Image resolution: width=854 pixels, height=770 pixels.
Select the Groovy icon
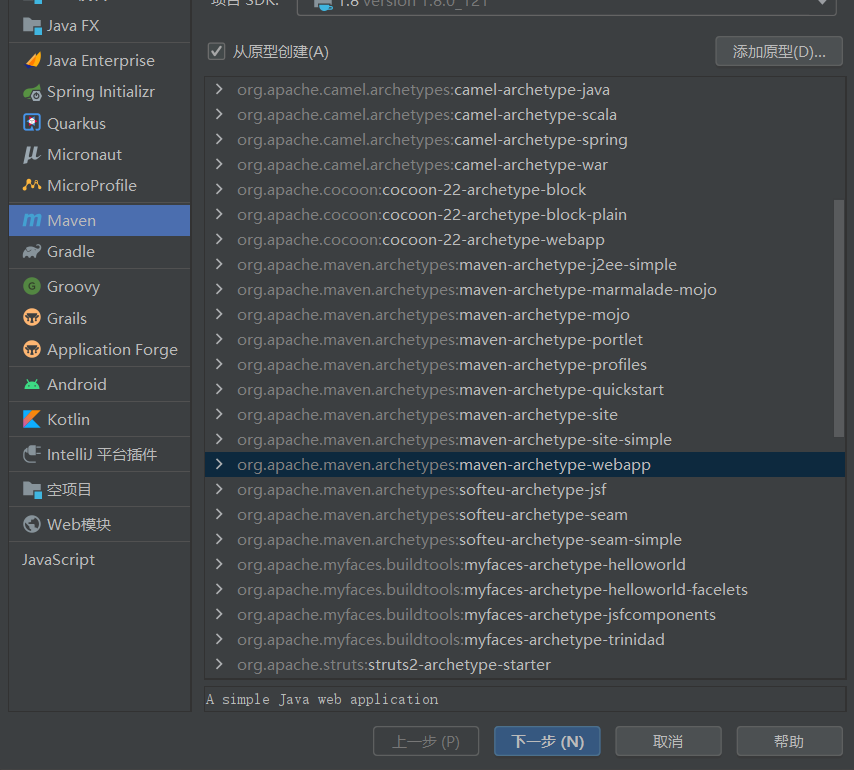click(x=32, y=286)
